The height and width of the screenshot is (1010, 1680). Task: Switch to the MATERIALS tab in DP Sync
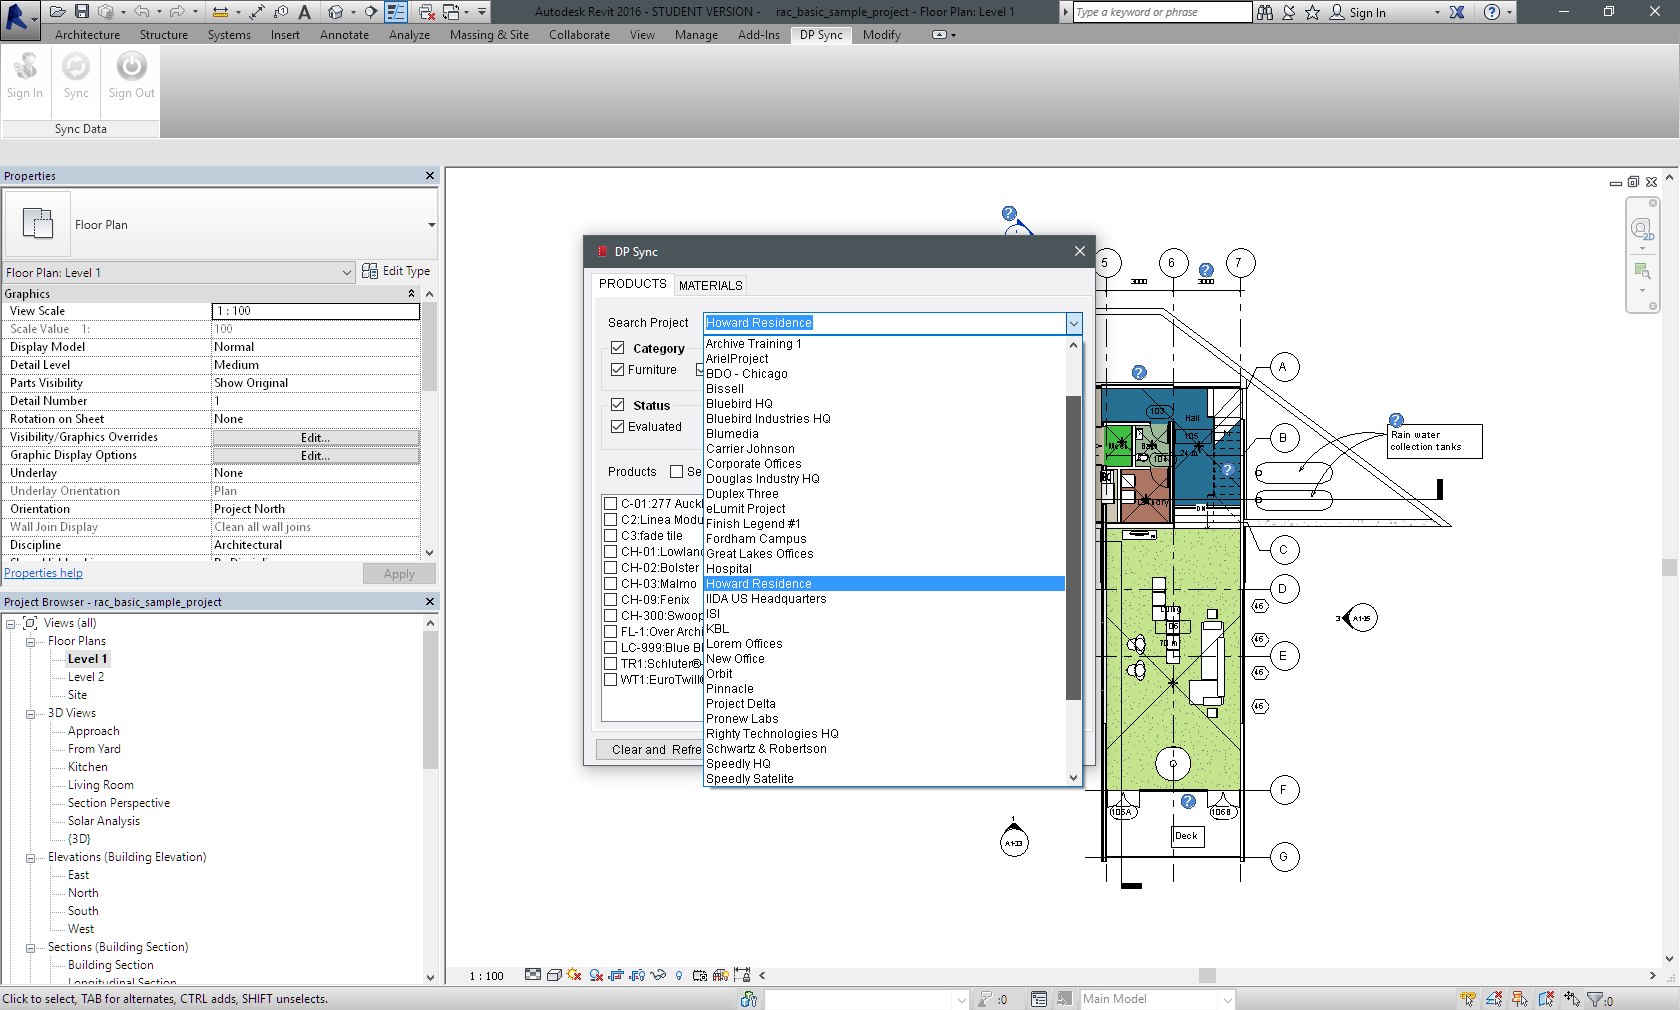710,285
